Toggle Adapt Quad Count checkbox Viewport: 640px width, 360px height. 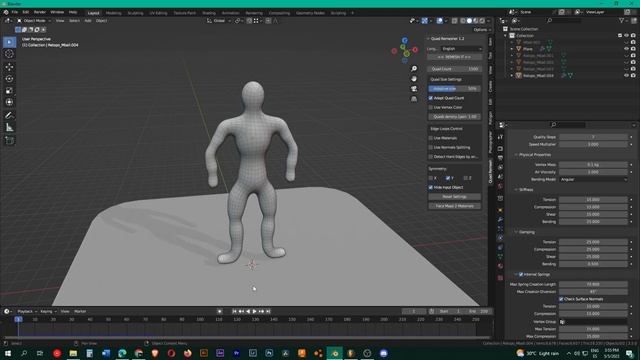coord(431,98)
